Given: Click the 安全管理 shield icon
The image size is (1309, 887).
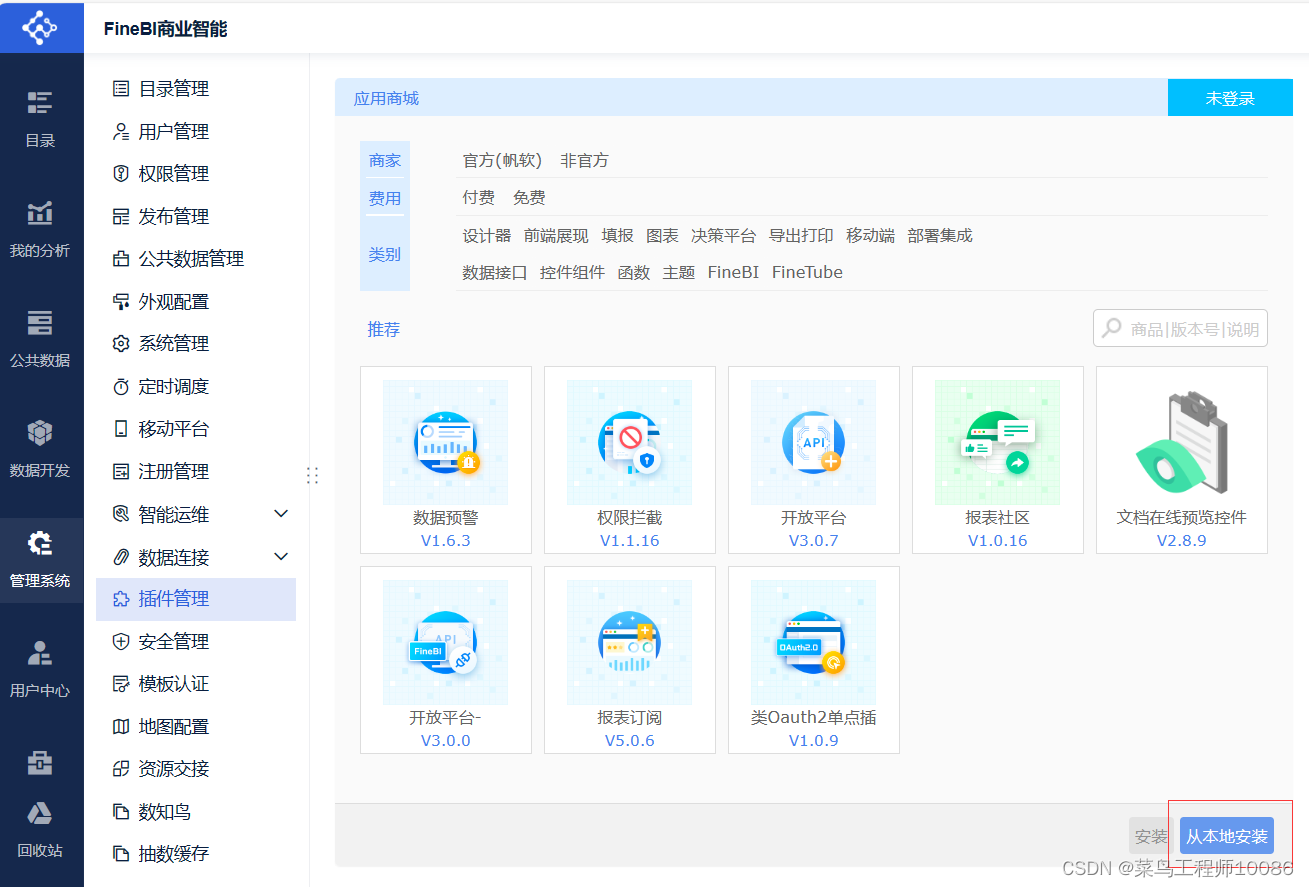Looking at the screenshot, I should (x=121, y=641).
